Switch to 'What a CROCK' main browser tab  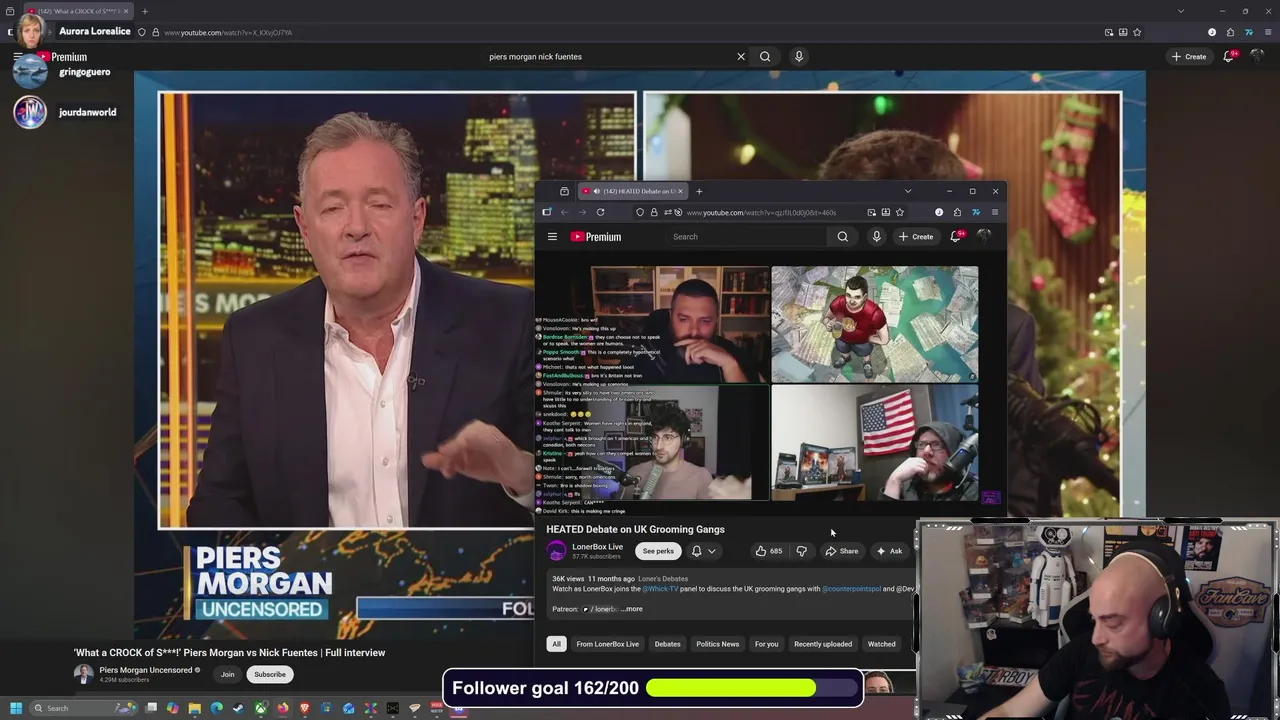click(78, 11)
